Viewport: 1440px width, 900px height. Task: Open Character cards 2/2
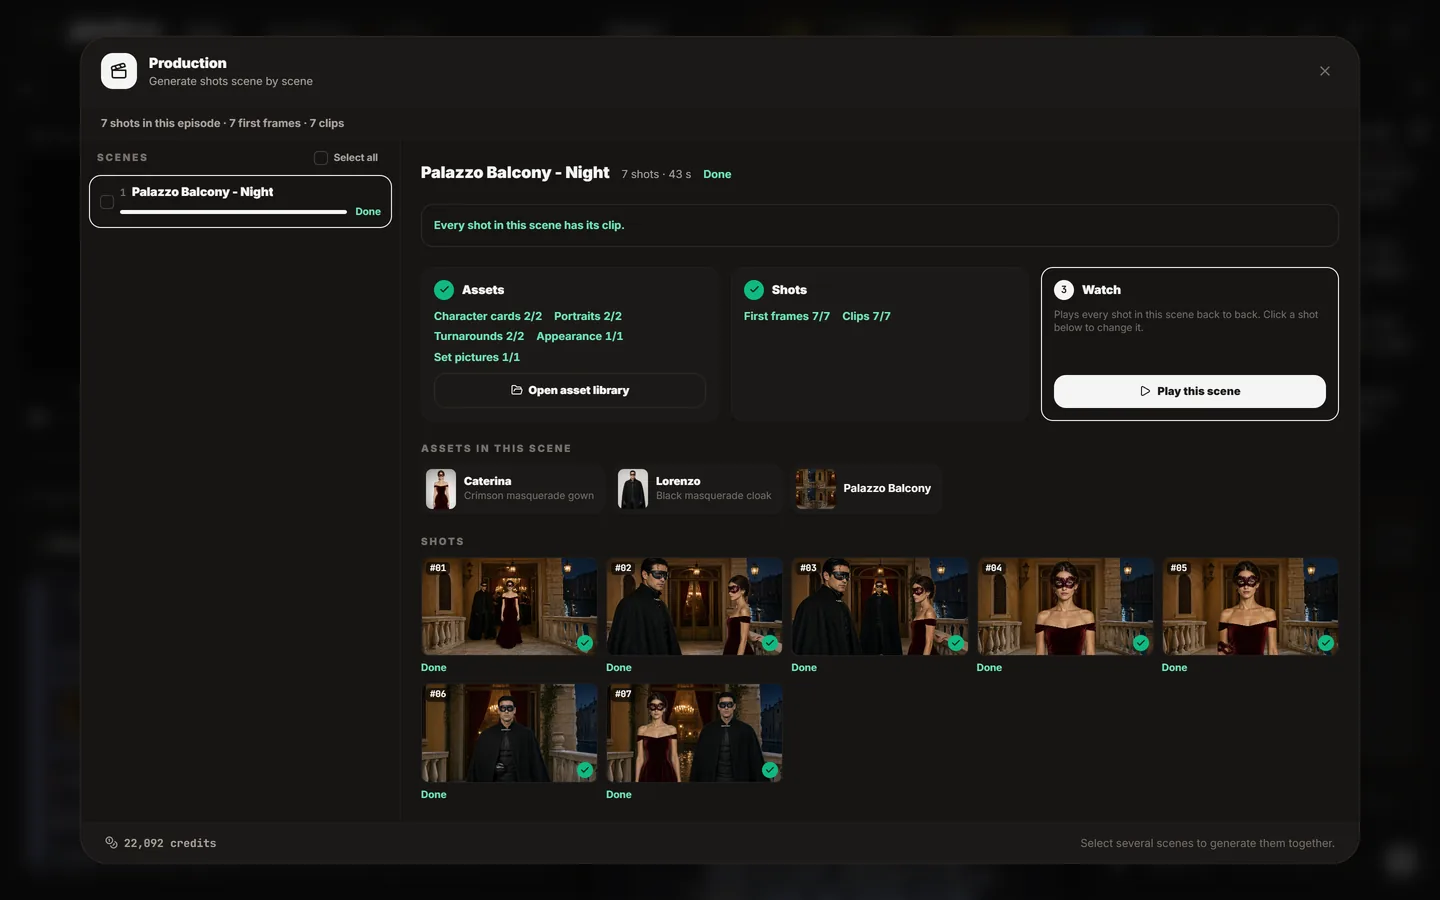[488, 316]
